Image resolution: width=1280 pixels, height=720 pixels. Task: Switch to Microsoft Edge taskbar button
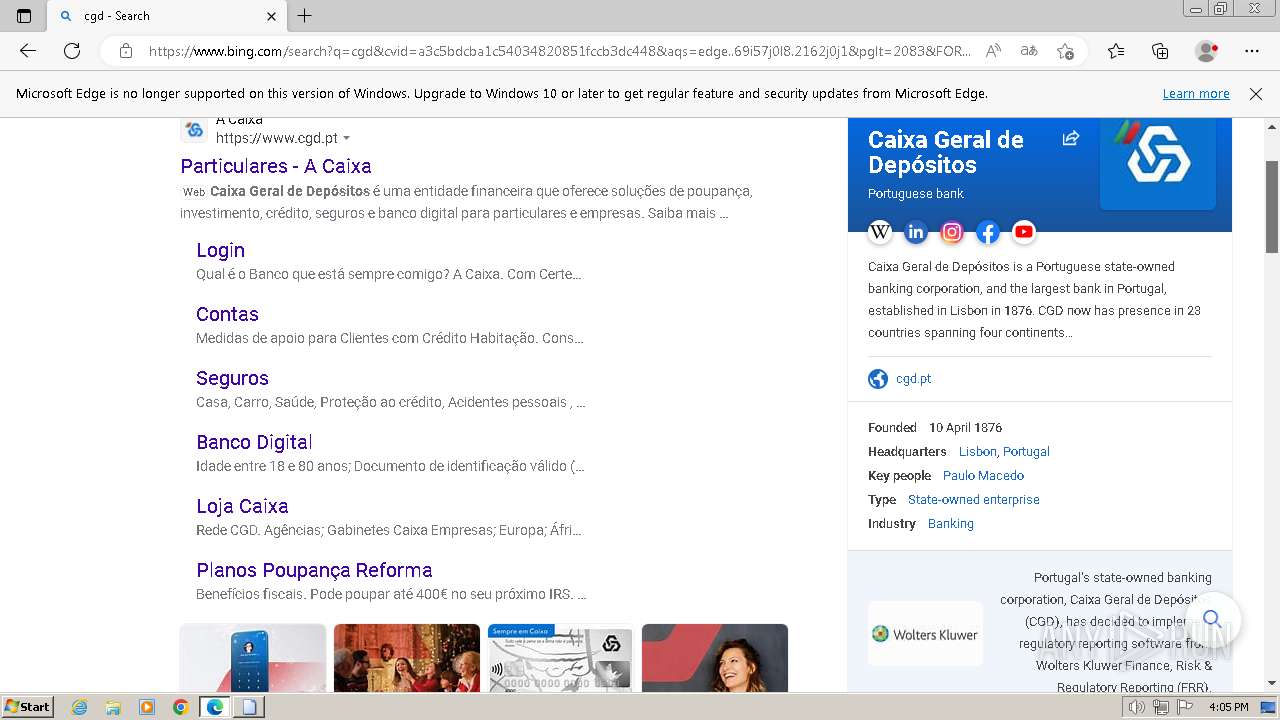point(214,707)
